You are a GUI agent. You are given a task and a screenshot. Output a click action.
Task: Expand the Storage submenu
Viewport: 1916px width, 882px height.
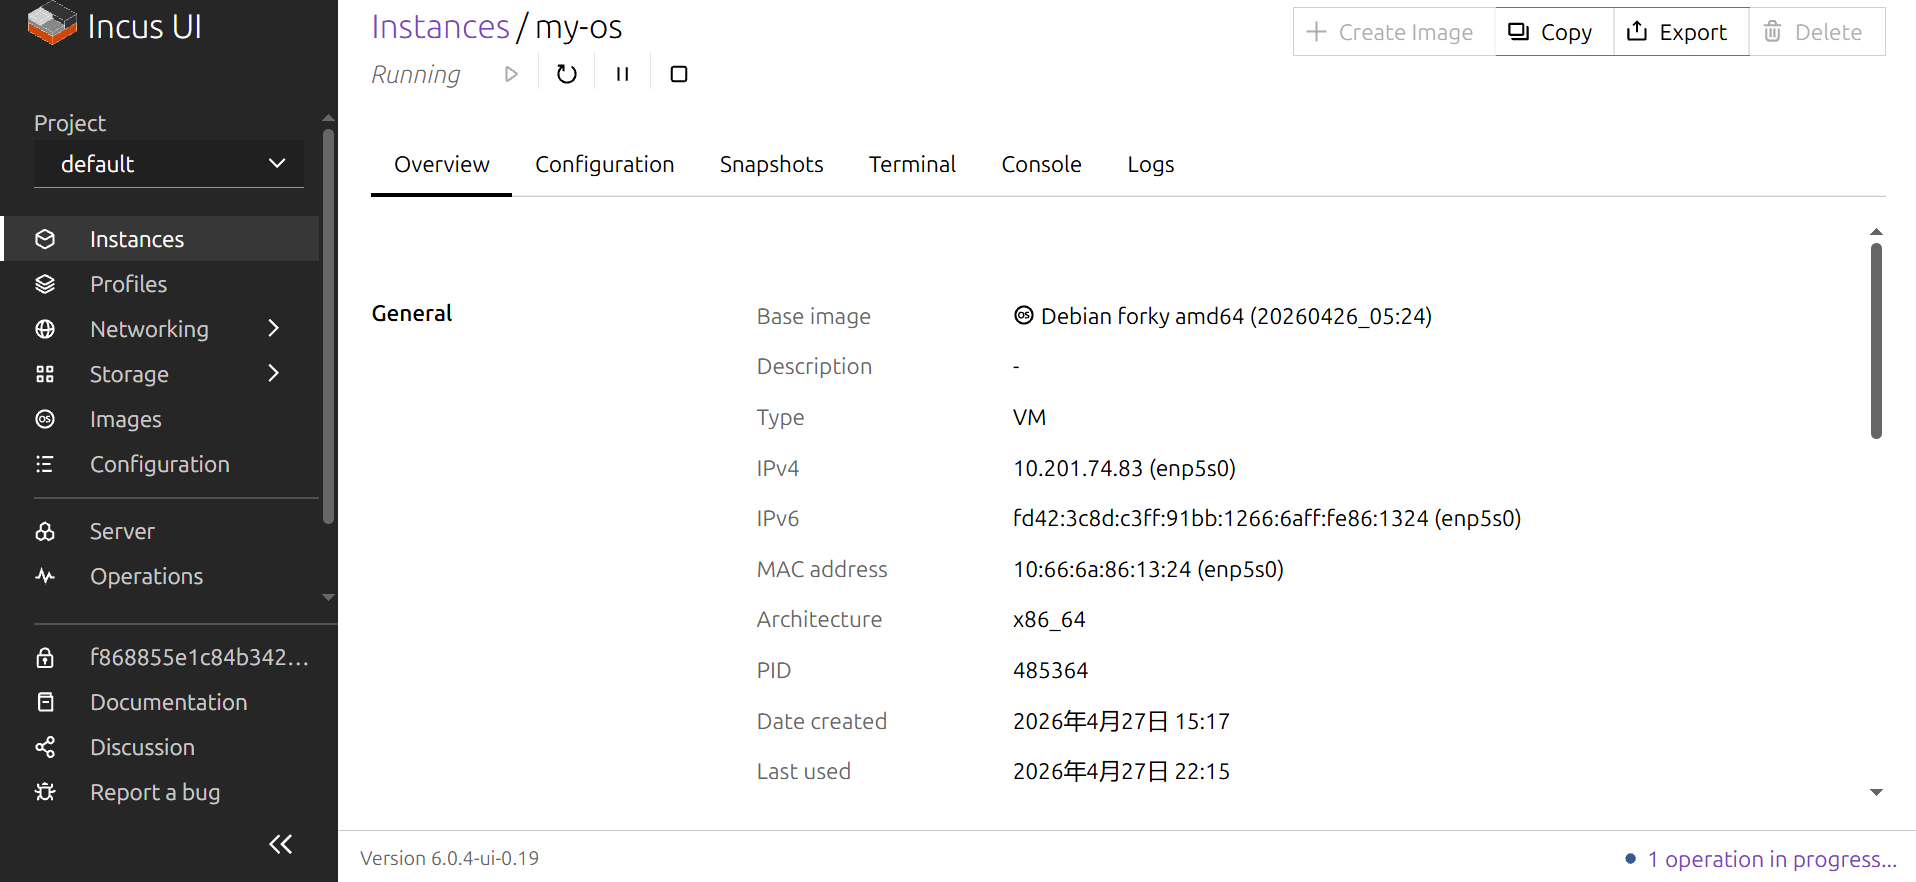273,374
